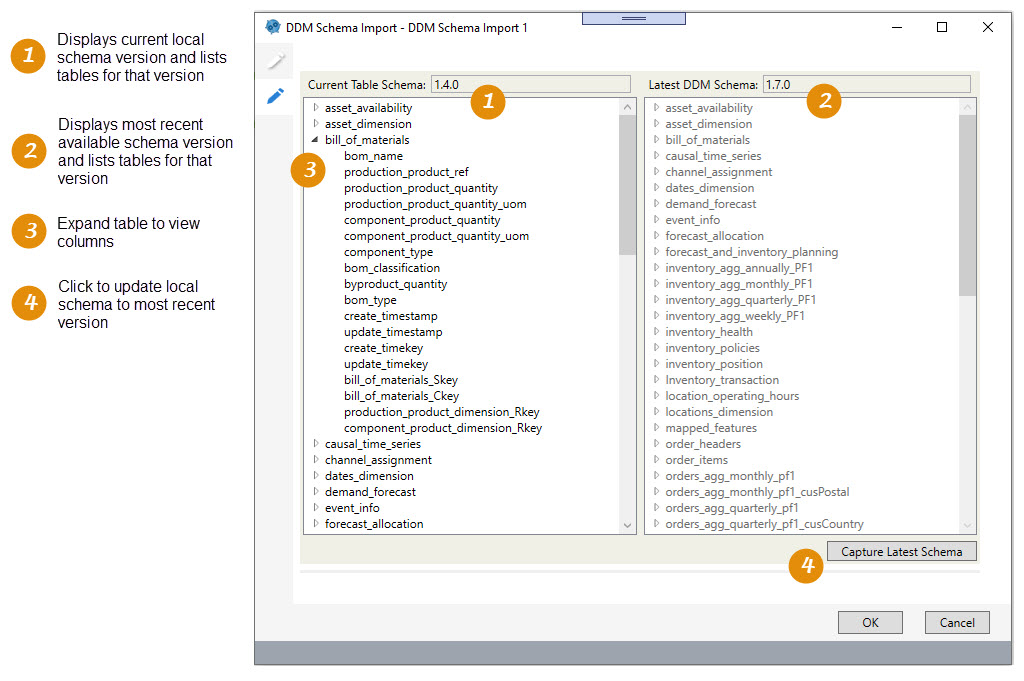The image size is (1024, 681).
Task: Select the inventory_agg_annually_PF1 table
Action: click(739, 268)
